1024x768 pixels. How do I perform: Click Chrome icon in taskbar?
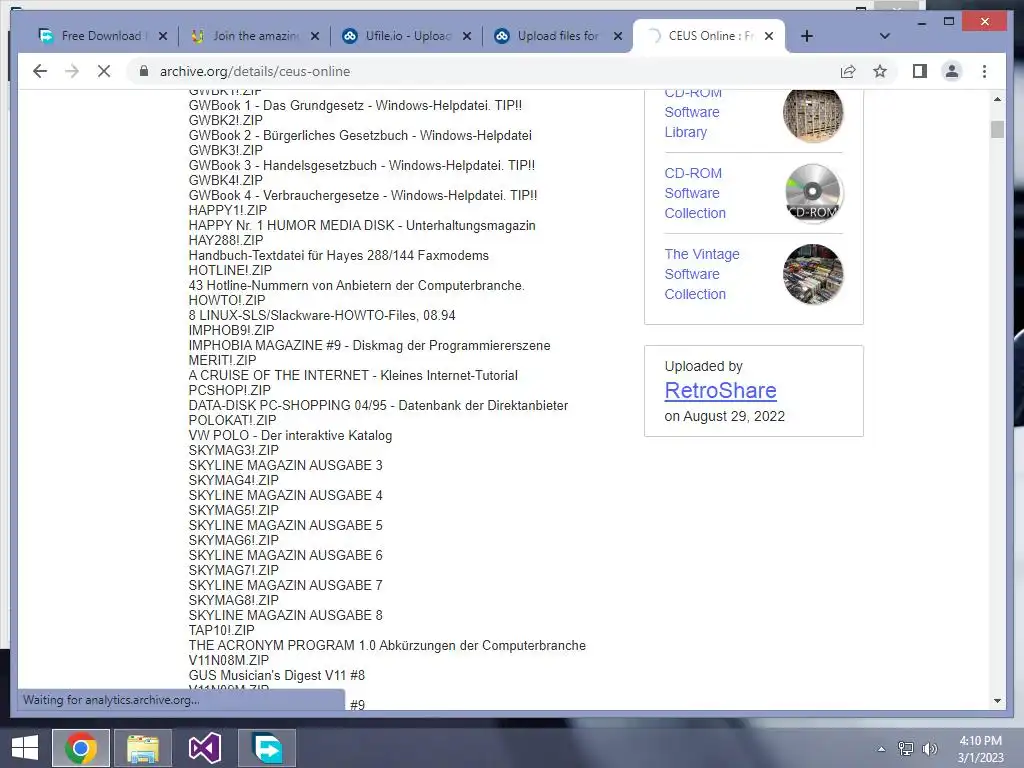pyautogui.click(x=81, y=748)
